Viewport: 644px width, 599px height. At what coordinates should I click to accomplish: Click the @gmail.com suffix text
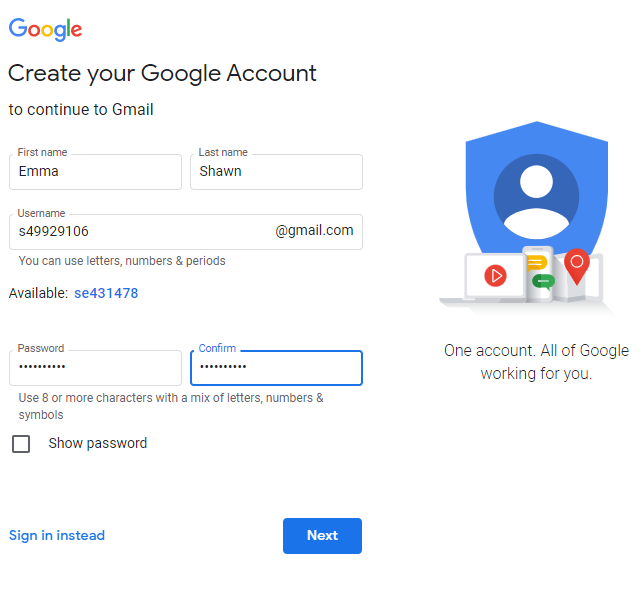pos(314,230)
